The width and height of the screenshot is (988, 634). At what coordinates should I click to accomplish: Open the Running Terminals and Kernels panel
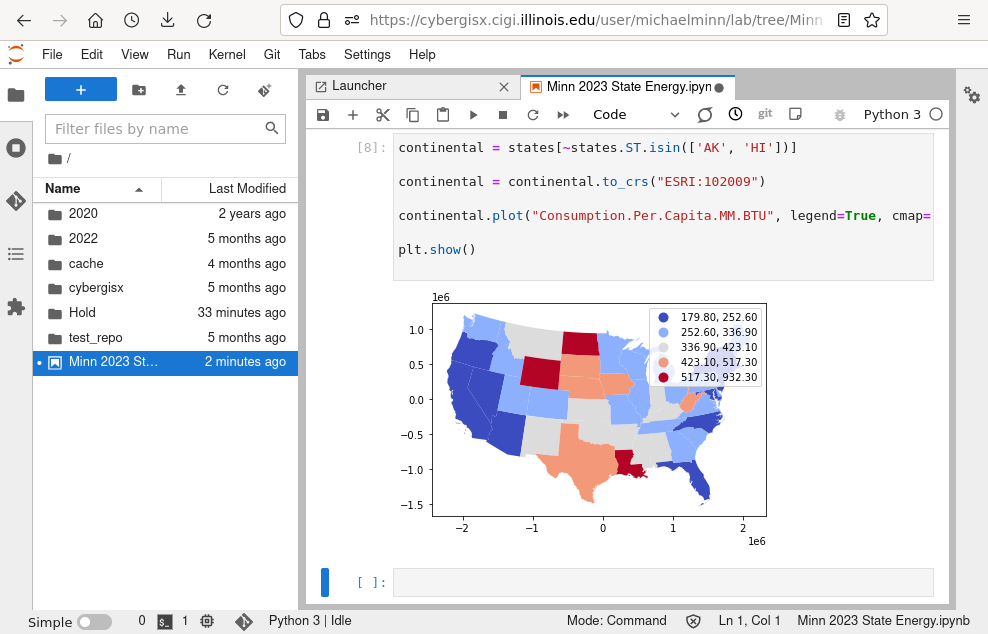[x=16, y=148]
